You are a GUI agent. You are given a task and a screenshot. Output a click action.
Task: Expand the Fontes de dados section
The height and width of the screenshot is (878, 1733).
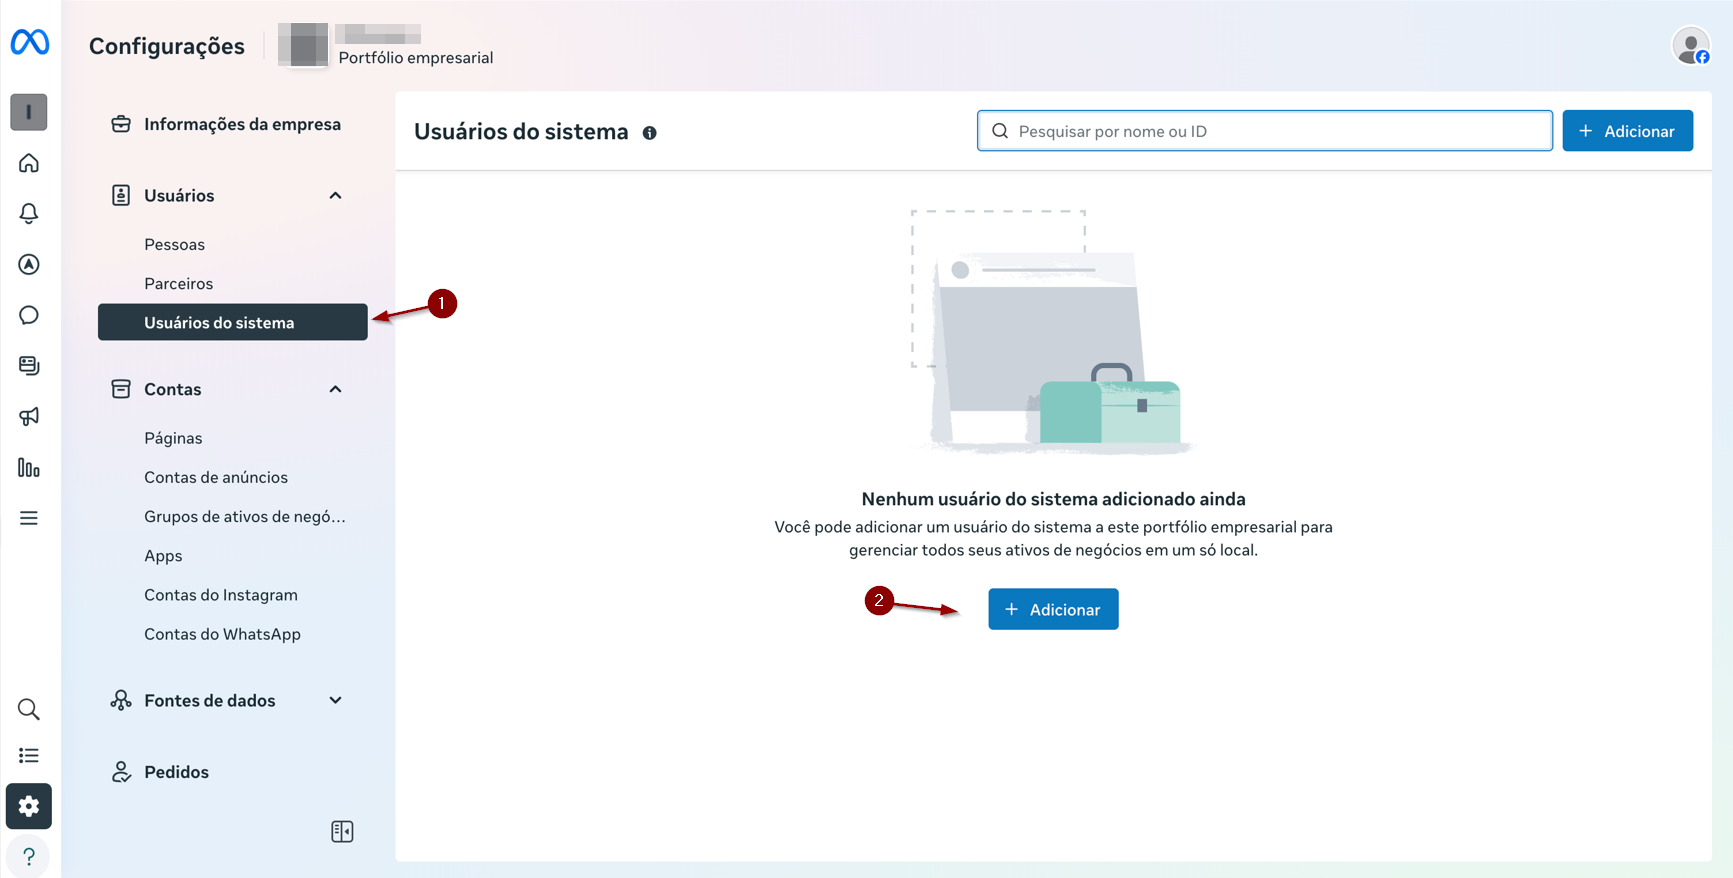[x=336, y=701]
